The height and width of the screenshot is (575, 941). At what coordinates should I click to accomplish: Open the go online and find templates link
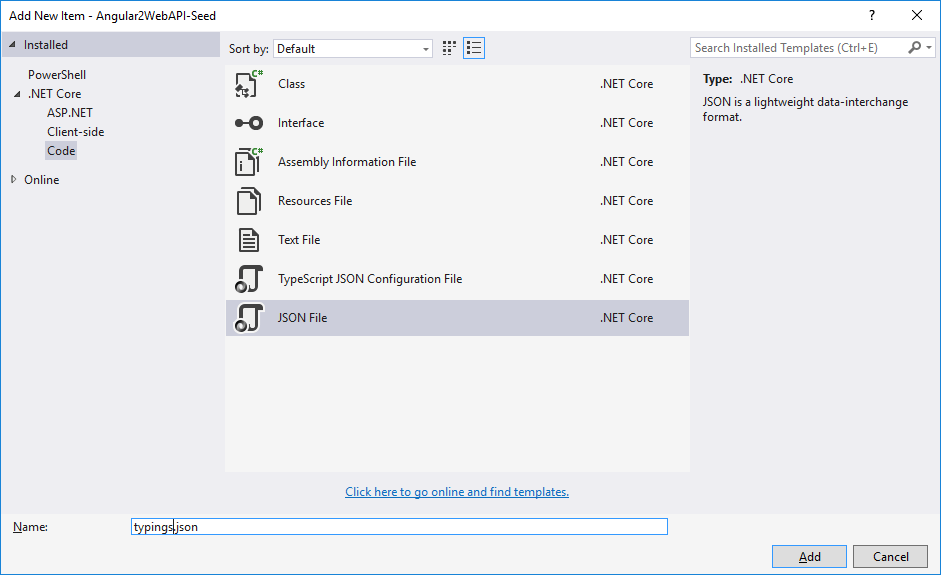[457, 492]
